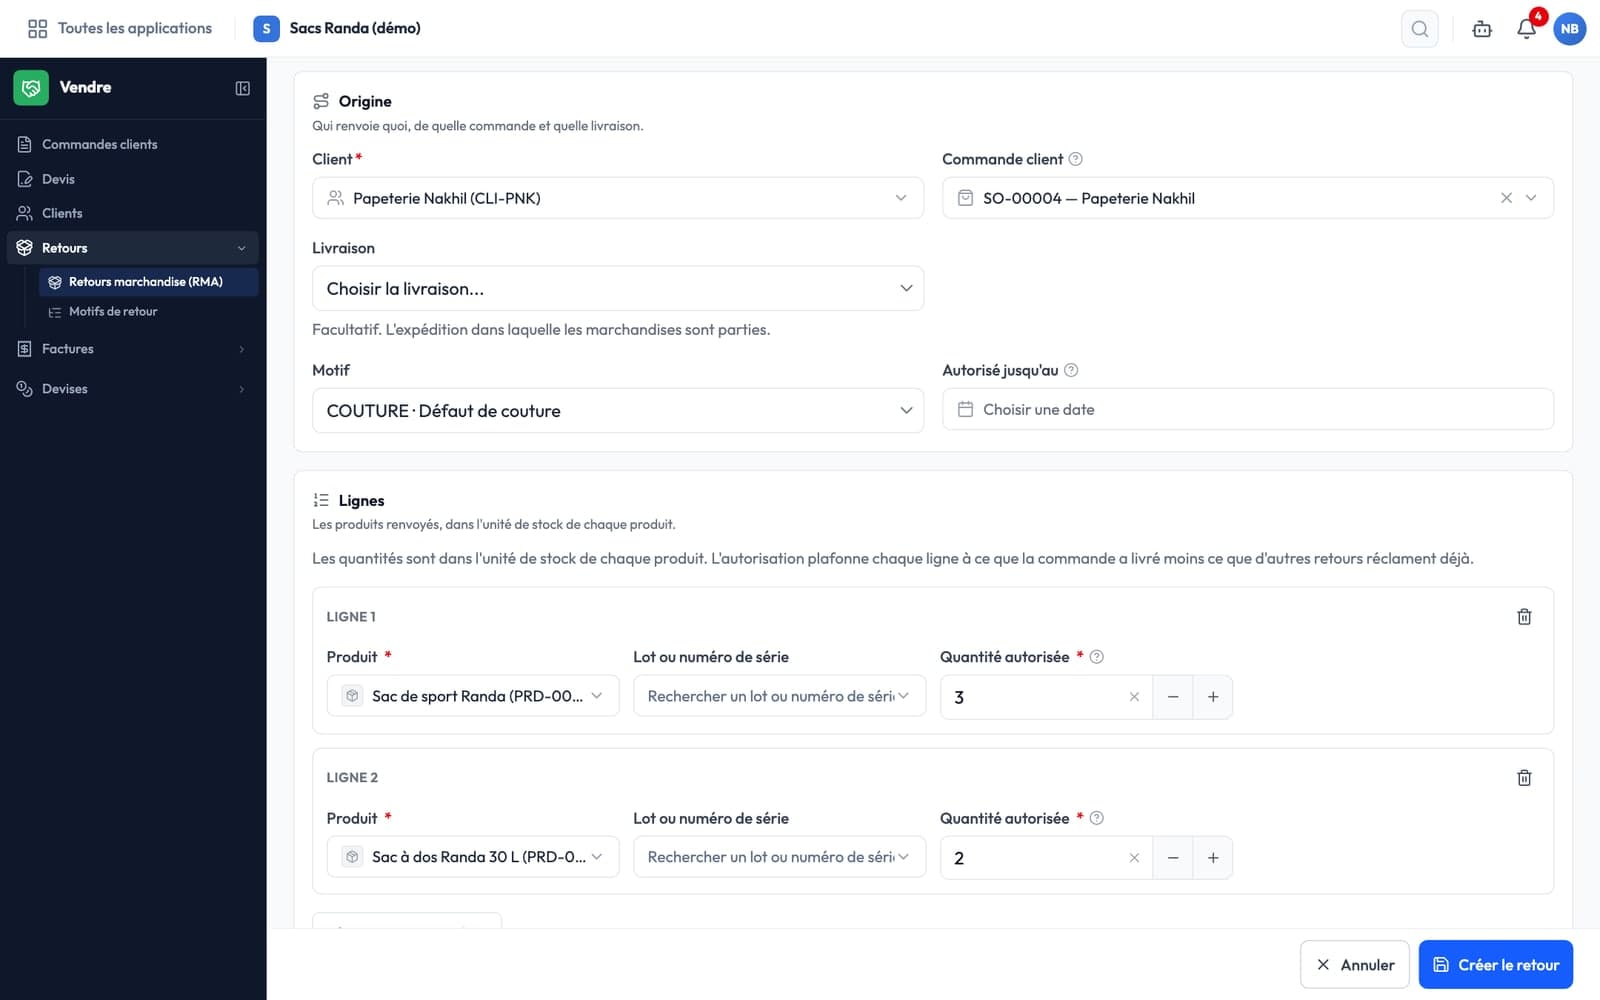Clear the quantity 3 in Ligne 1
1600x1000 pixels.
pos(1134,697)
